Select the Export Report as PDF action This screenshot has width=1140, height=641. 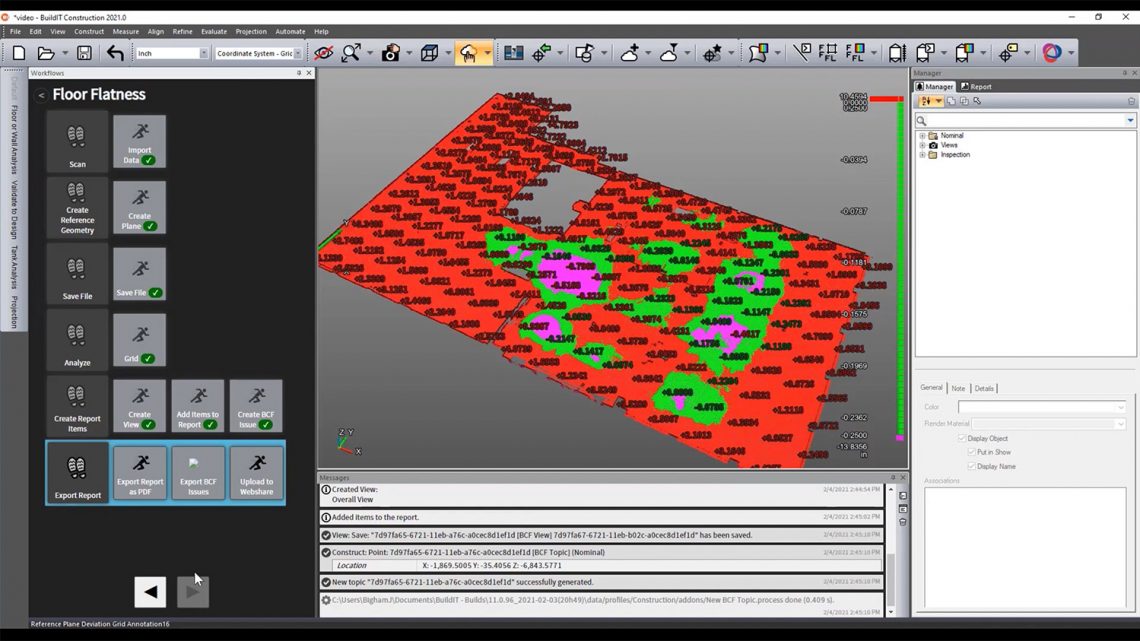click(x=139, y=472)
